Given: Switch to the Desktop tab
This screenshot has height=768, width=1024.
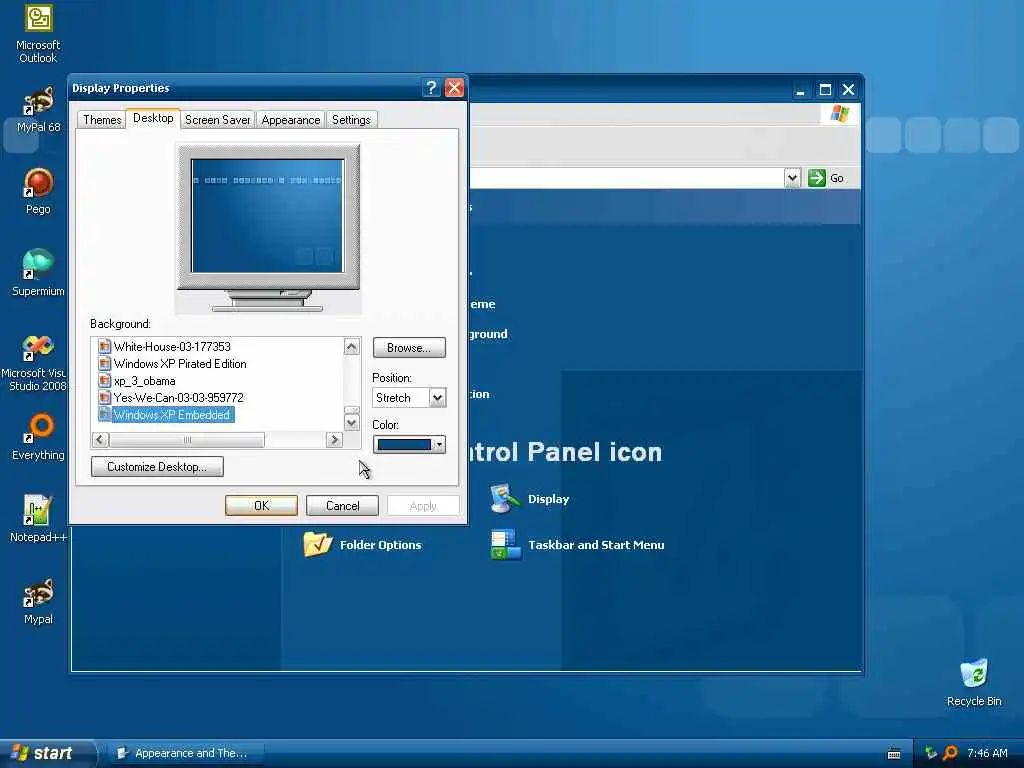Looking at the screenshot, I should (153, 118).
